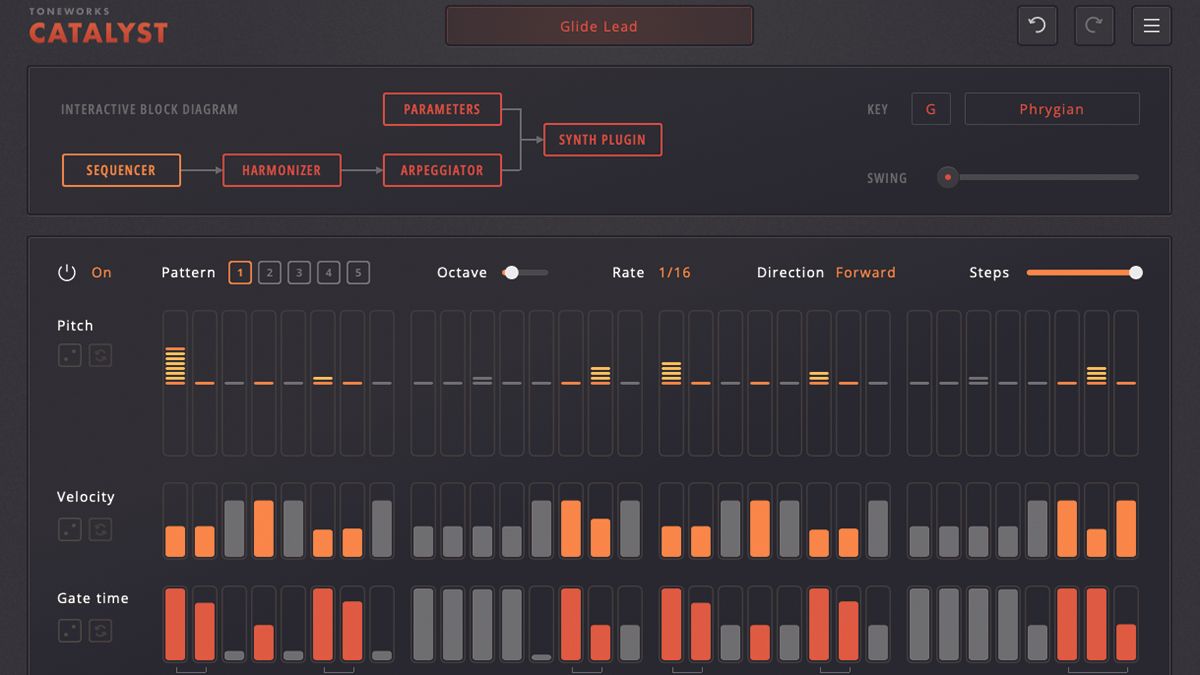Randomize the Pitch lane with dice icon
The image size is (1200, 675).
(69, 355)
